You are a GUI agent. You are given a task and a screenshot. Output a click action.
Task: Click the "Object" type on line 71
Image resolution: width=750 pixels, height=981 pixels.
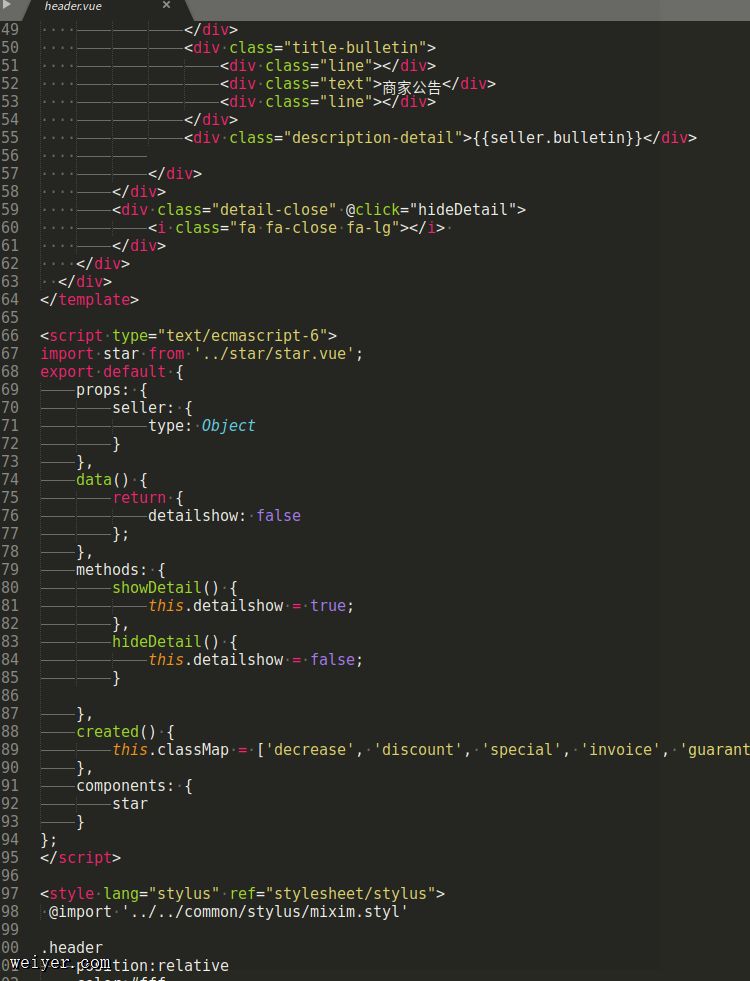pos(228,425)
